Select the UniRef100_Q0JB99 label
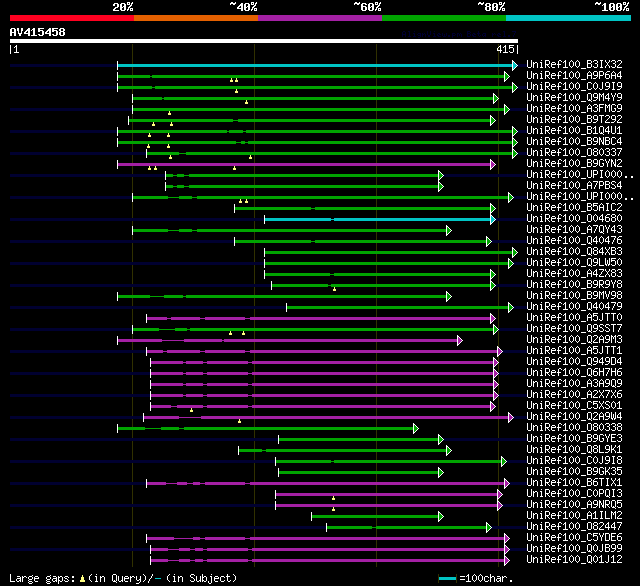The width and height of the screenshot is (640, 586). 574,549
